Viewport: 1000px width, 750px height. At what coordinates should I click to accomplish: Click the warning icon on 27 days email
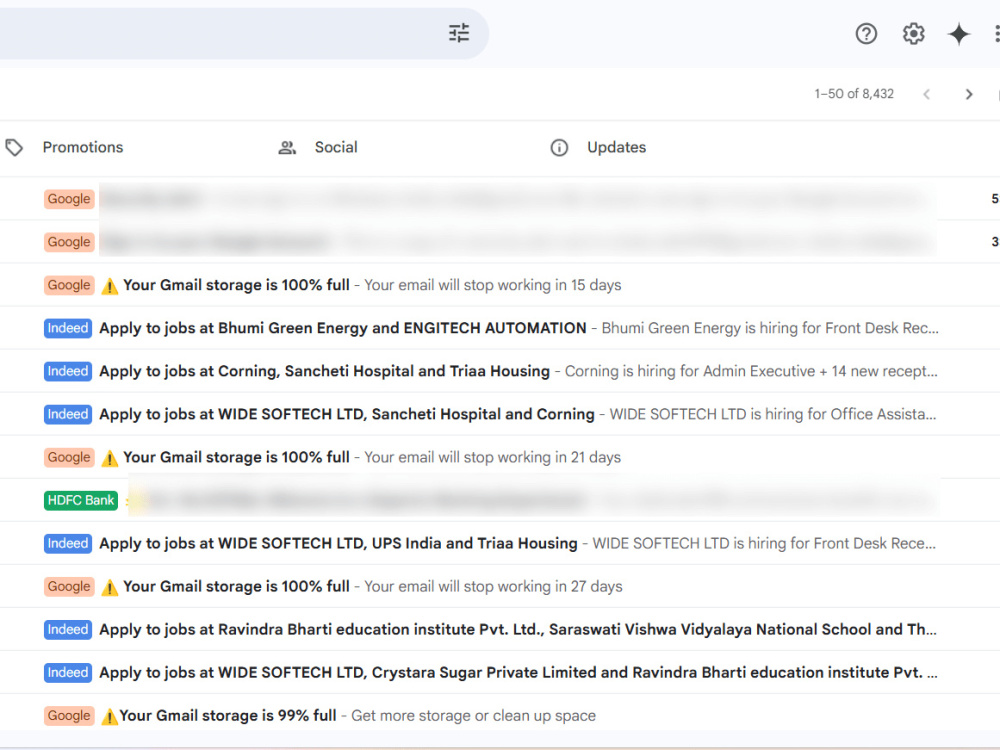(110, 587)
